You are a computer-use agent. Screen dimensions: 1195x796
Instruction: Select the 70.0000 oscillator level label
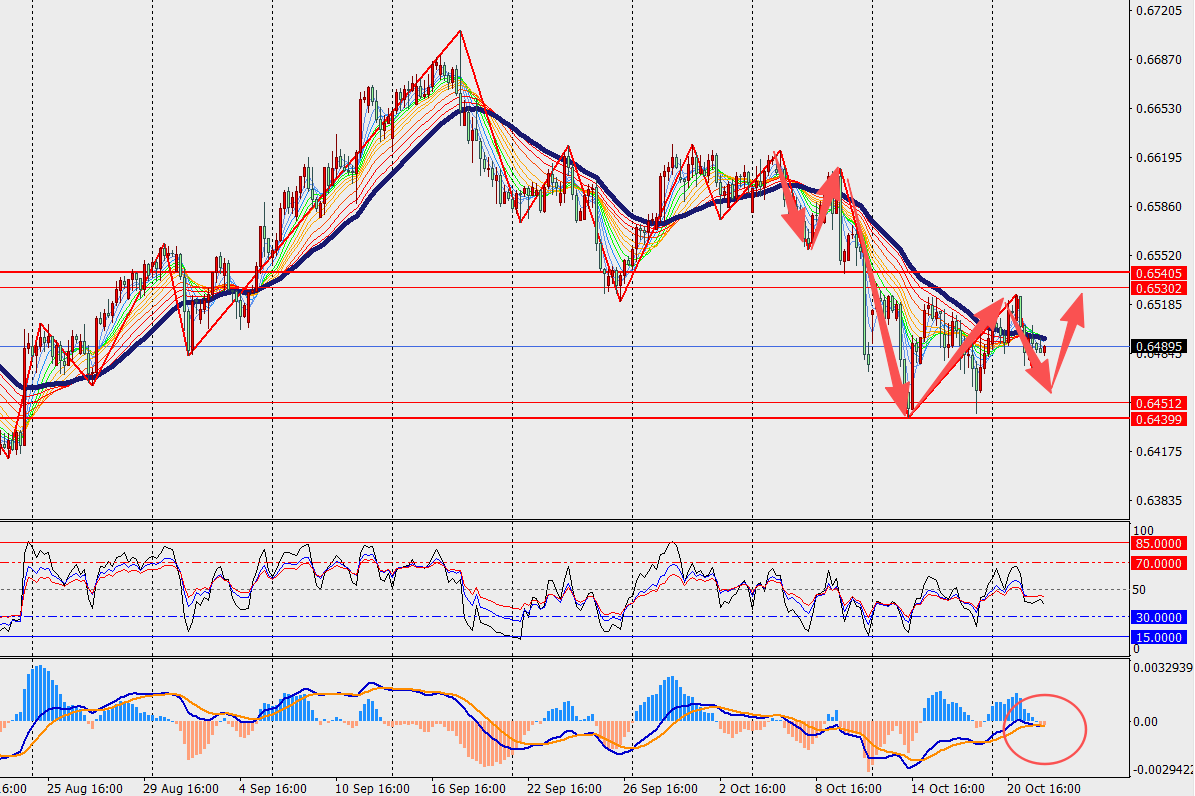point(1159,563)
